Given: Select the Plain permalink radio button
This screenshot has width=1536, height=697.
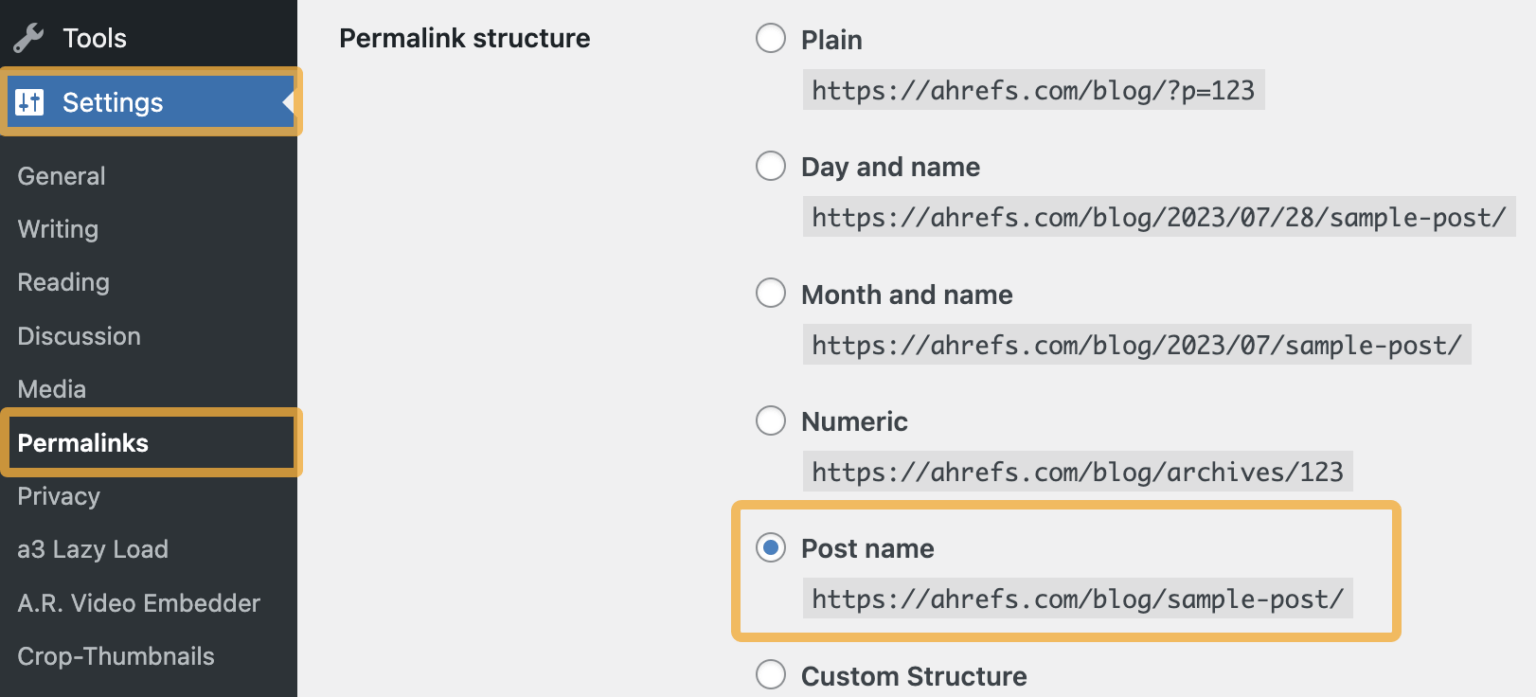Looking at the screenshot, I should point(770,38).
